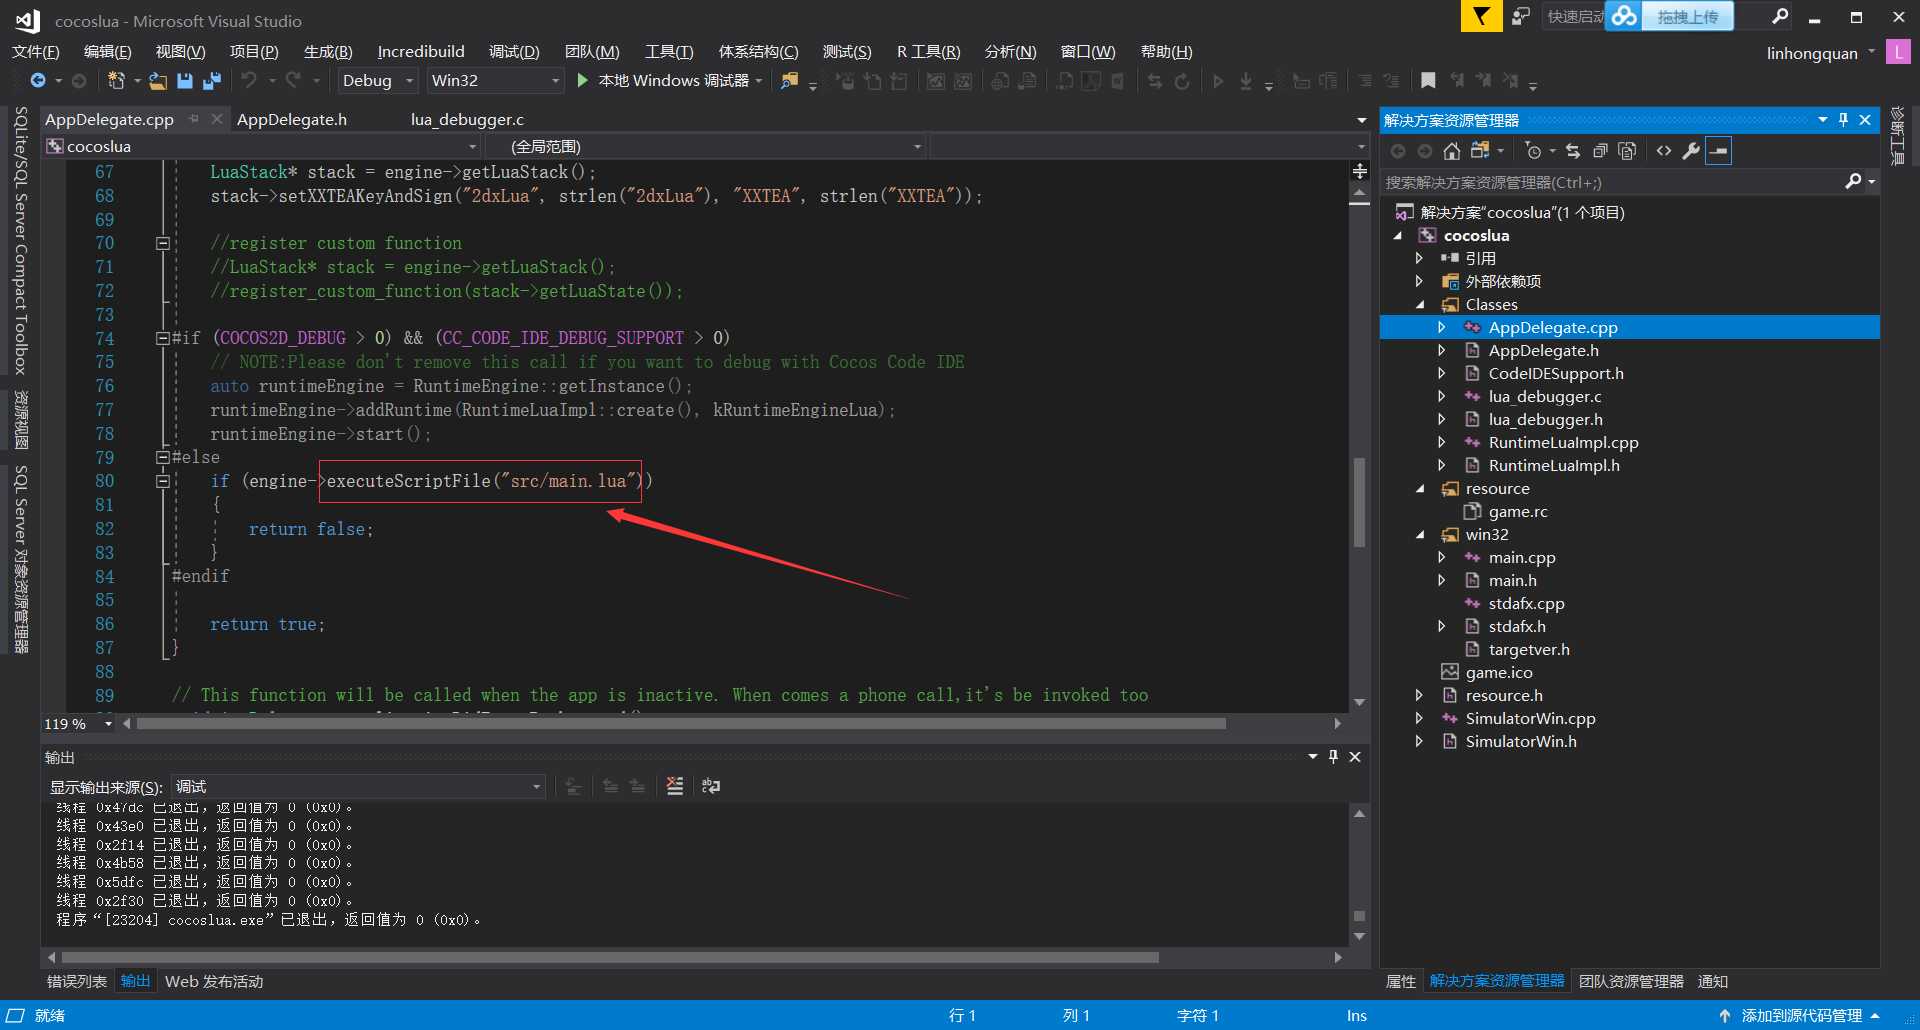Click the feedback icon beside notifications flag
This screenshot has width=1920, height=1030.
[x=1521, y=16]
